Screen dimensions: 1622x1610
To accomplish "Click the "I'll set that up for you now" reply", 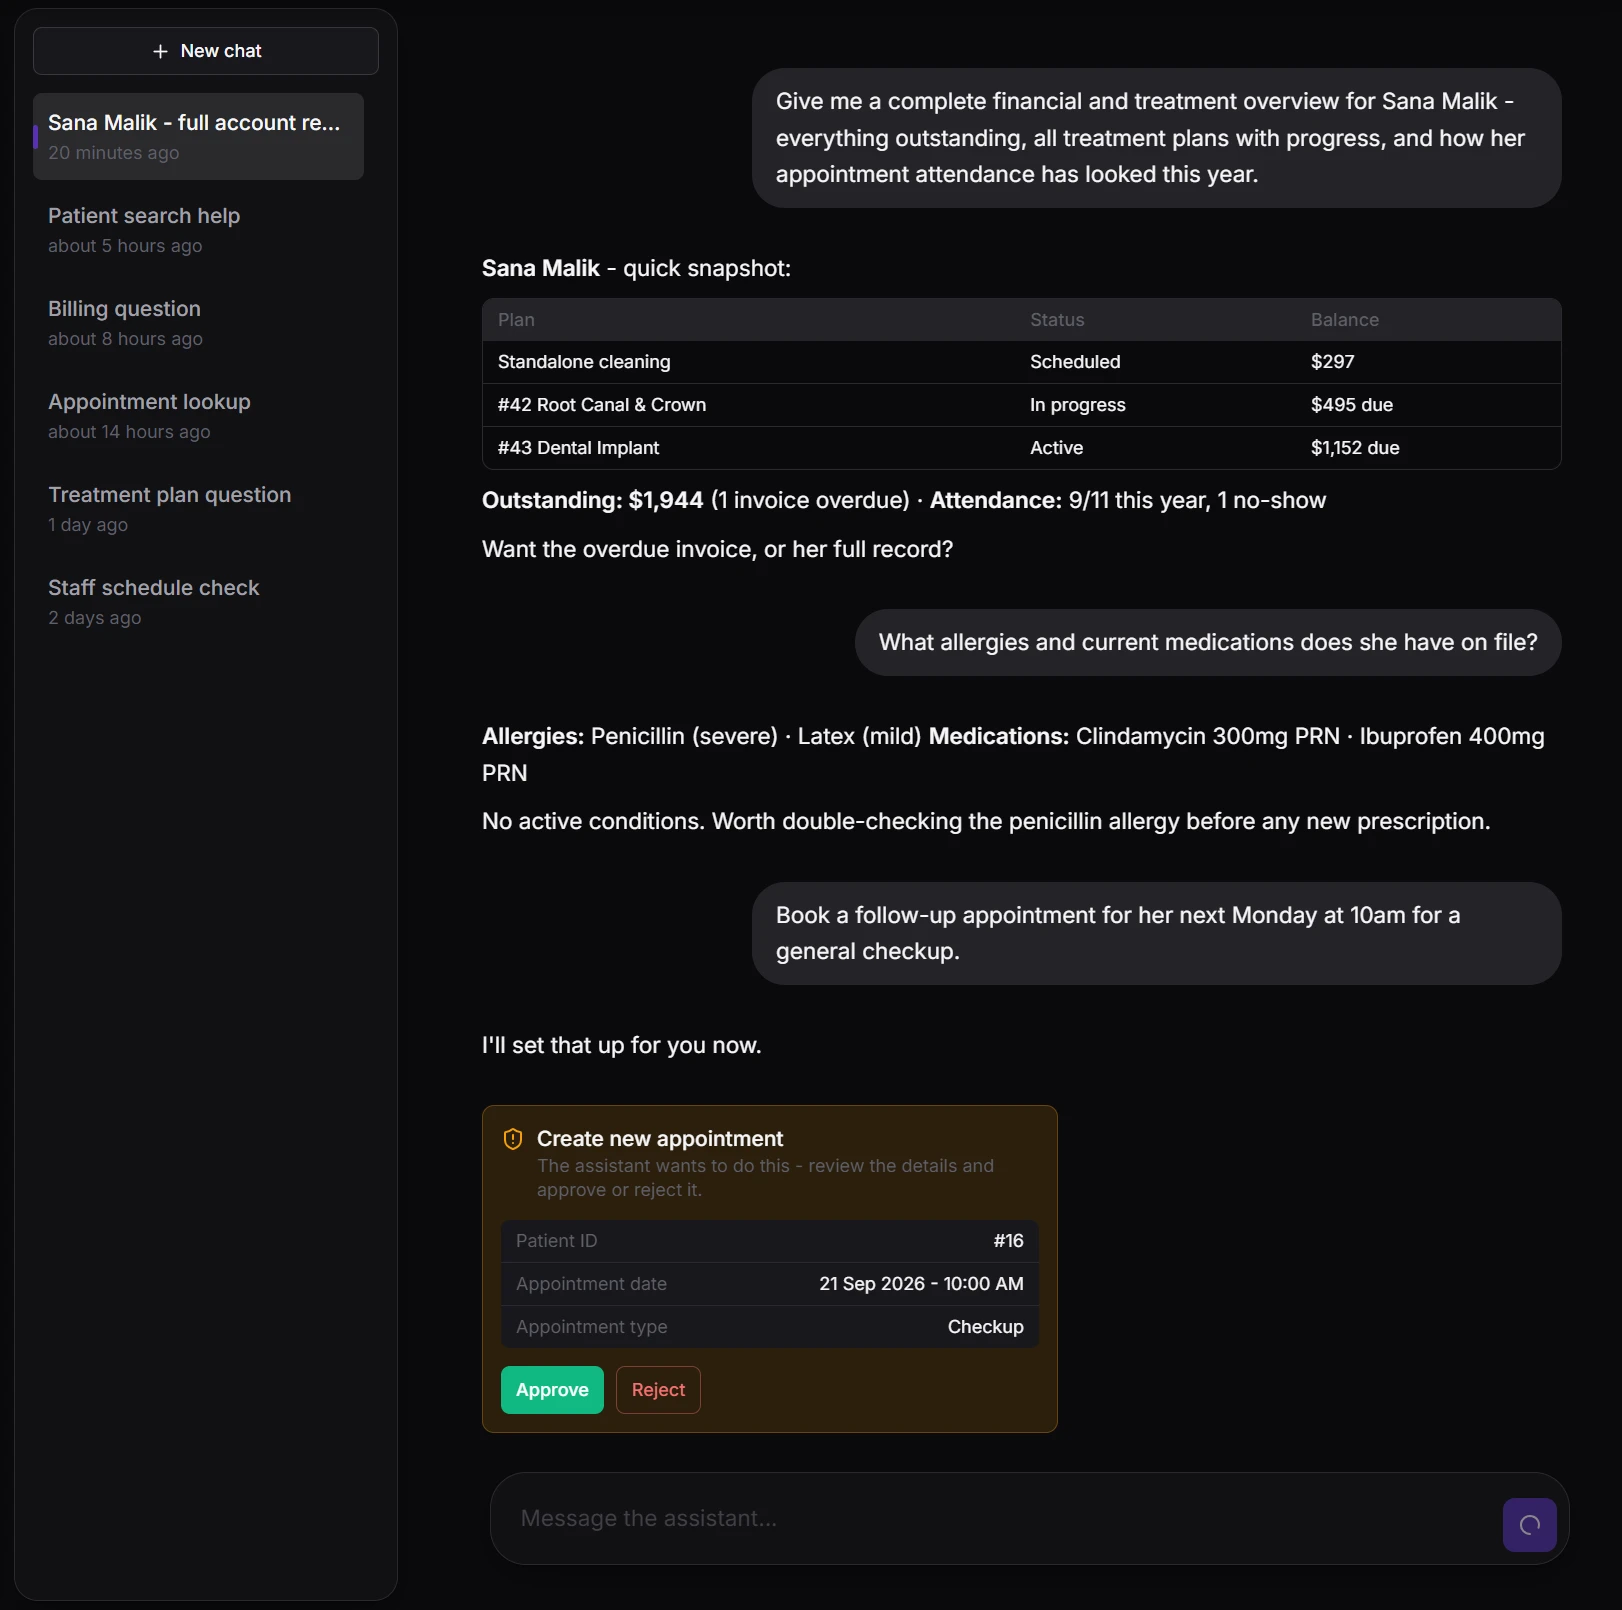I will coord(621,1045).
